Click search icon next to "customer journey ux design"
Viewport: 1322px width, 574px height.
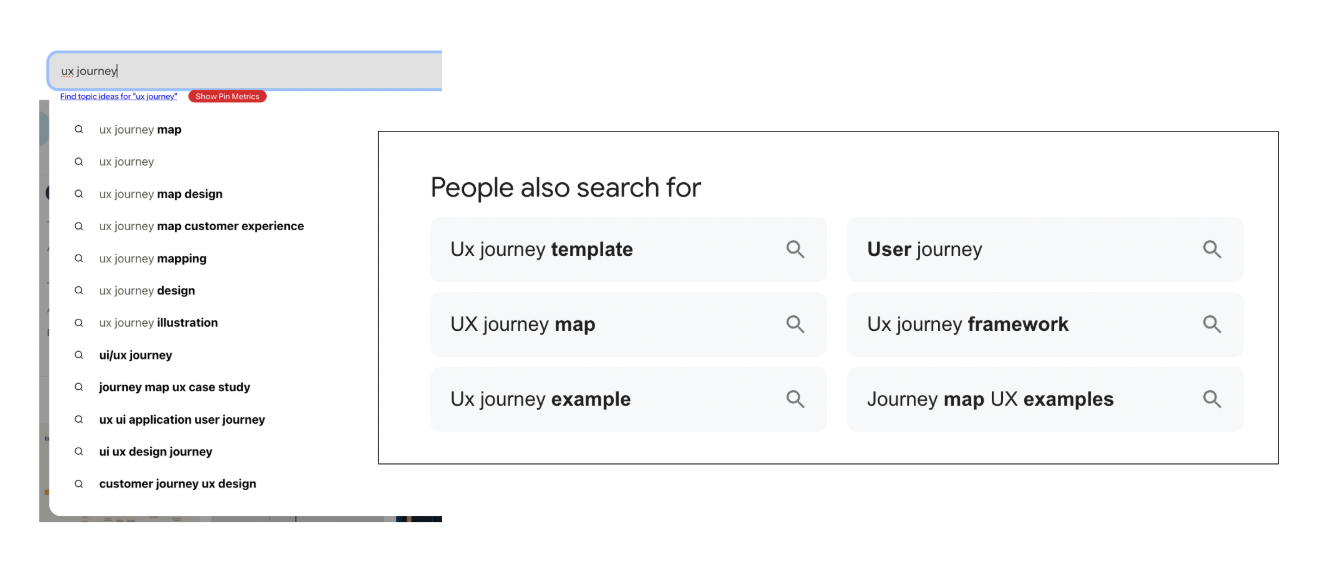[x=79, y=484]
